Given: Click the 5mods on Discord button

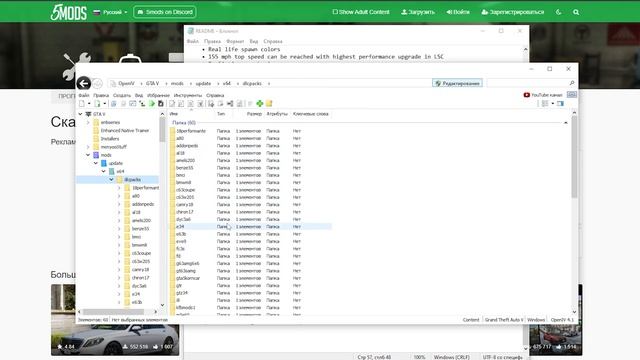Looking at the screenshot, I should pyautogui.click(x=165, y=12).
